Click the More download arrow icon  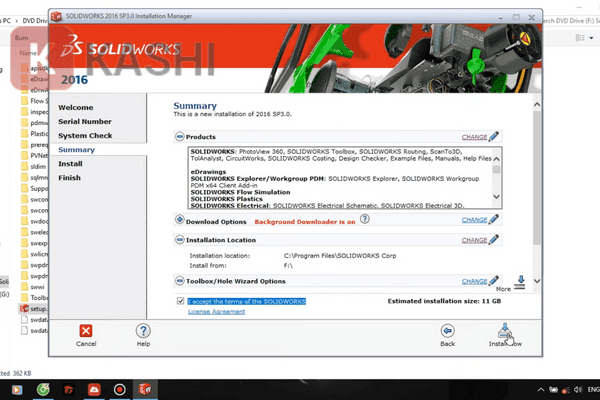[x=520, y=282]
